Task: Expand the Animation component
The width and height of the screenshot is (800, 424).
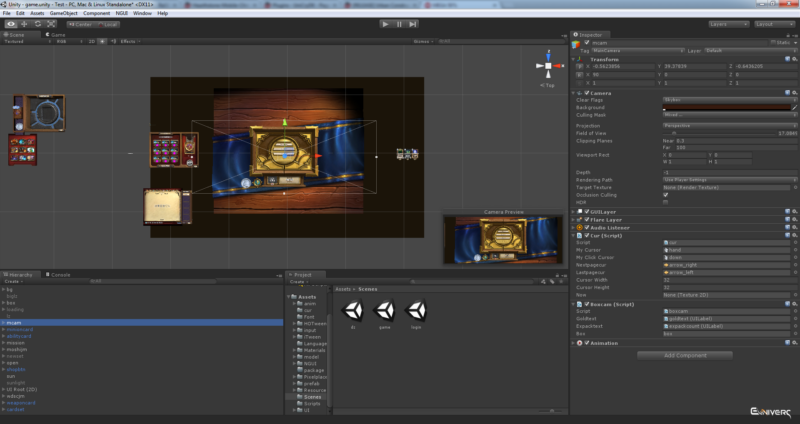Action: coord(573,343)
